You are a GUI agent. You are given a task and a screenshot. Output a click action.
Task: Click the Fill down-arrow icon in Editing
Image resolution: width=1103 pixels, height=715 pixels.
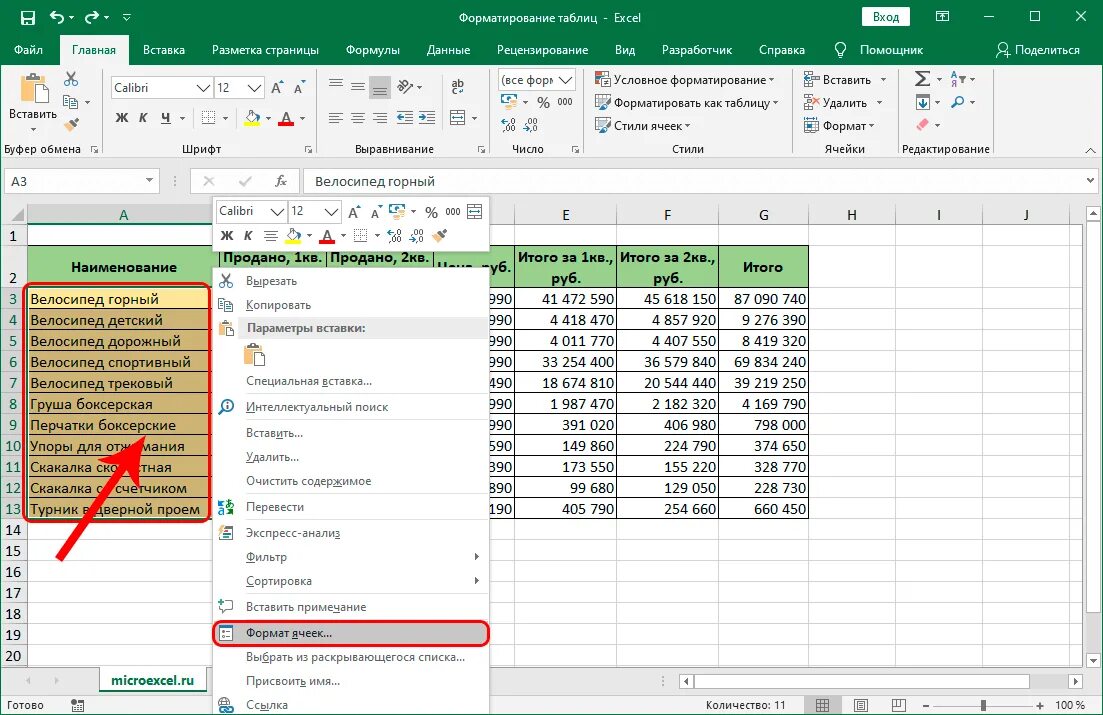point(923,102)
